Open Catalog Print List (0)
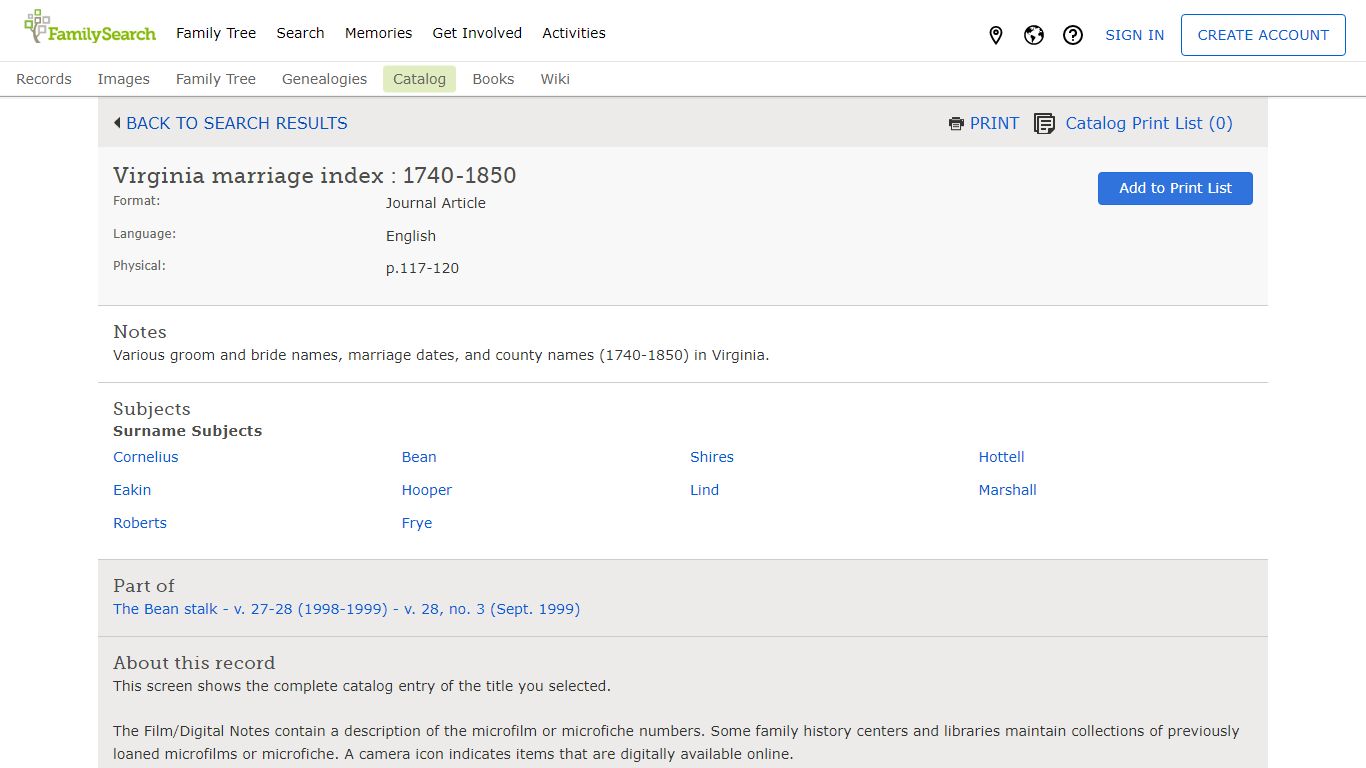The height and width of the screenshot is (768, 1366). click(1149, 123)
